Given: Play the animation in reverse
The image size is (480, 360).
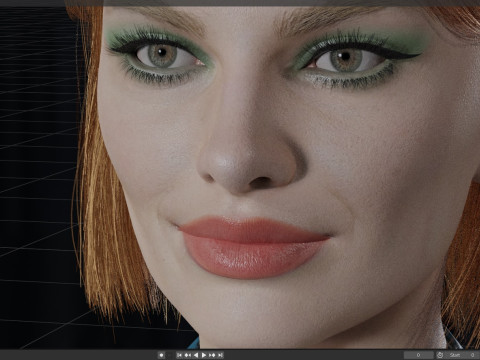Looking at the screenshot, I should [196, 355].
